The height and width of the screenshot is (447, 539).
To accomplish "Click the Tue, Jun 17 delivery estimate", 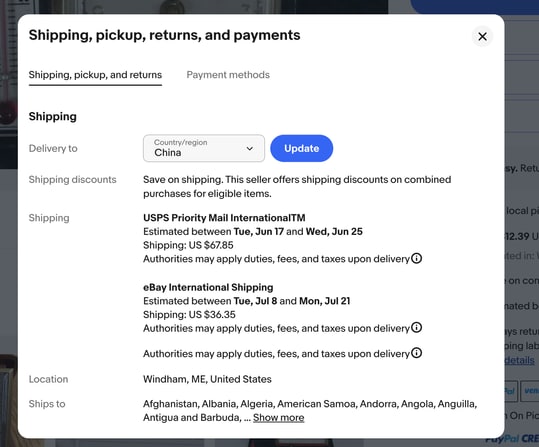I will click(x=258, y=231).
